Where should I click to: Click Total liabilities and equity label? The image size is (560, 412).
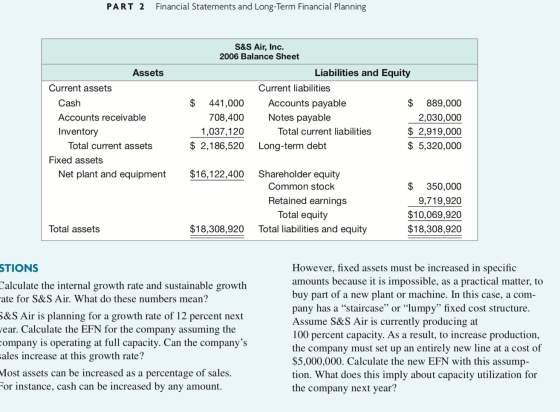coord(312,229)
